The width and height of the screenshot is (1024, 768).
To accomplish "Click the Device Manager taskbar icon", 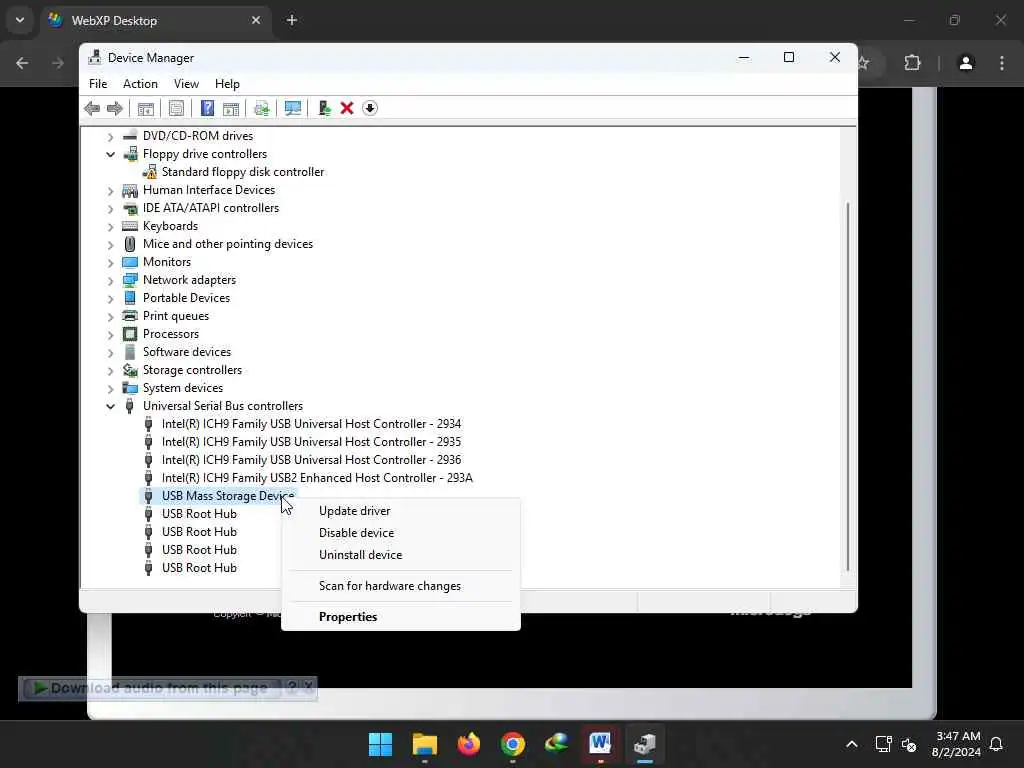I will pyautogui.click(x=645, y=744).
